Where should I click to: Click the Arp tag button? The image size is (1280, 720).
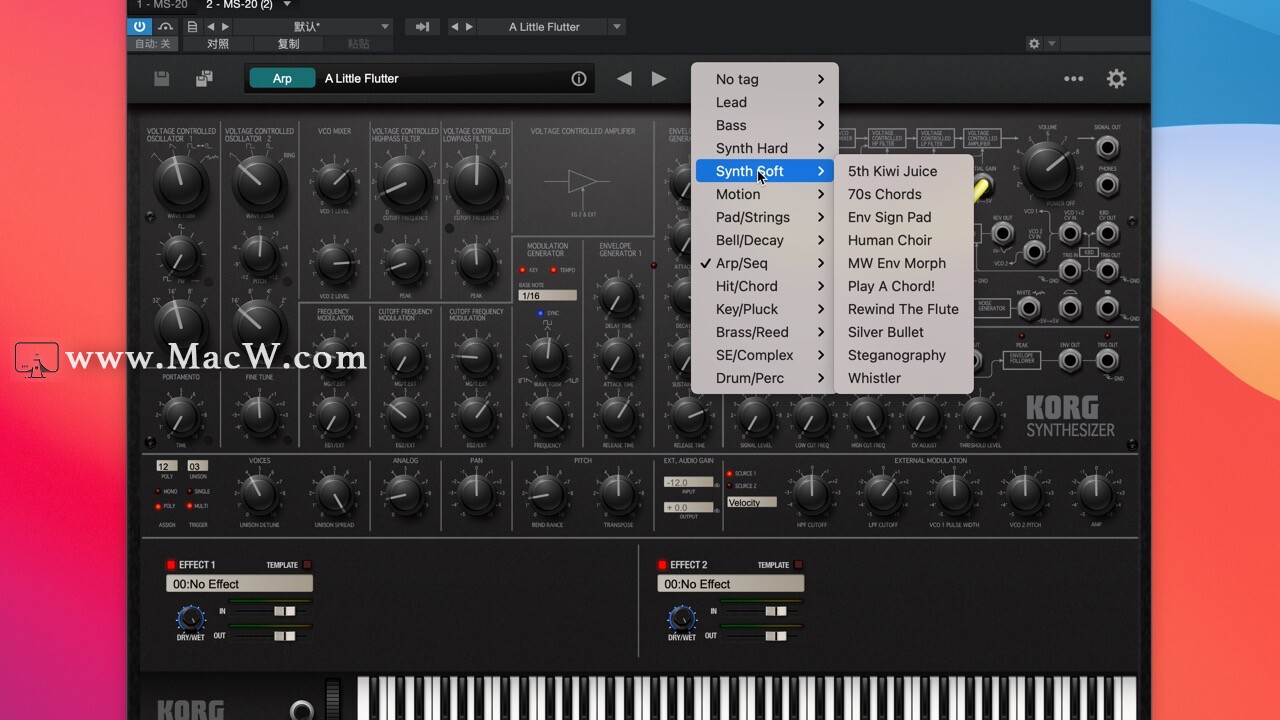(x=282, y=78)
